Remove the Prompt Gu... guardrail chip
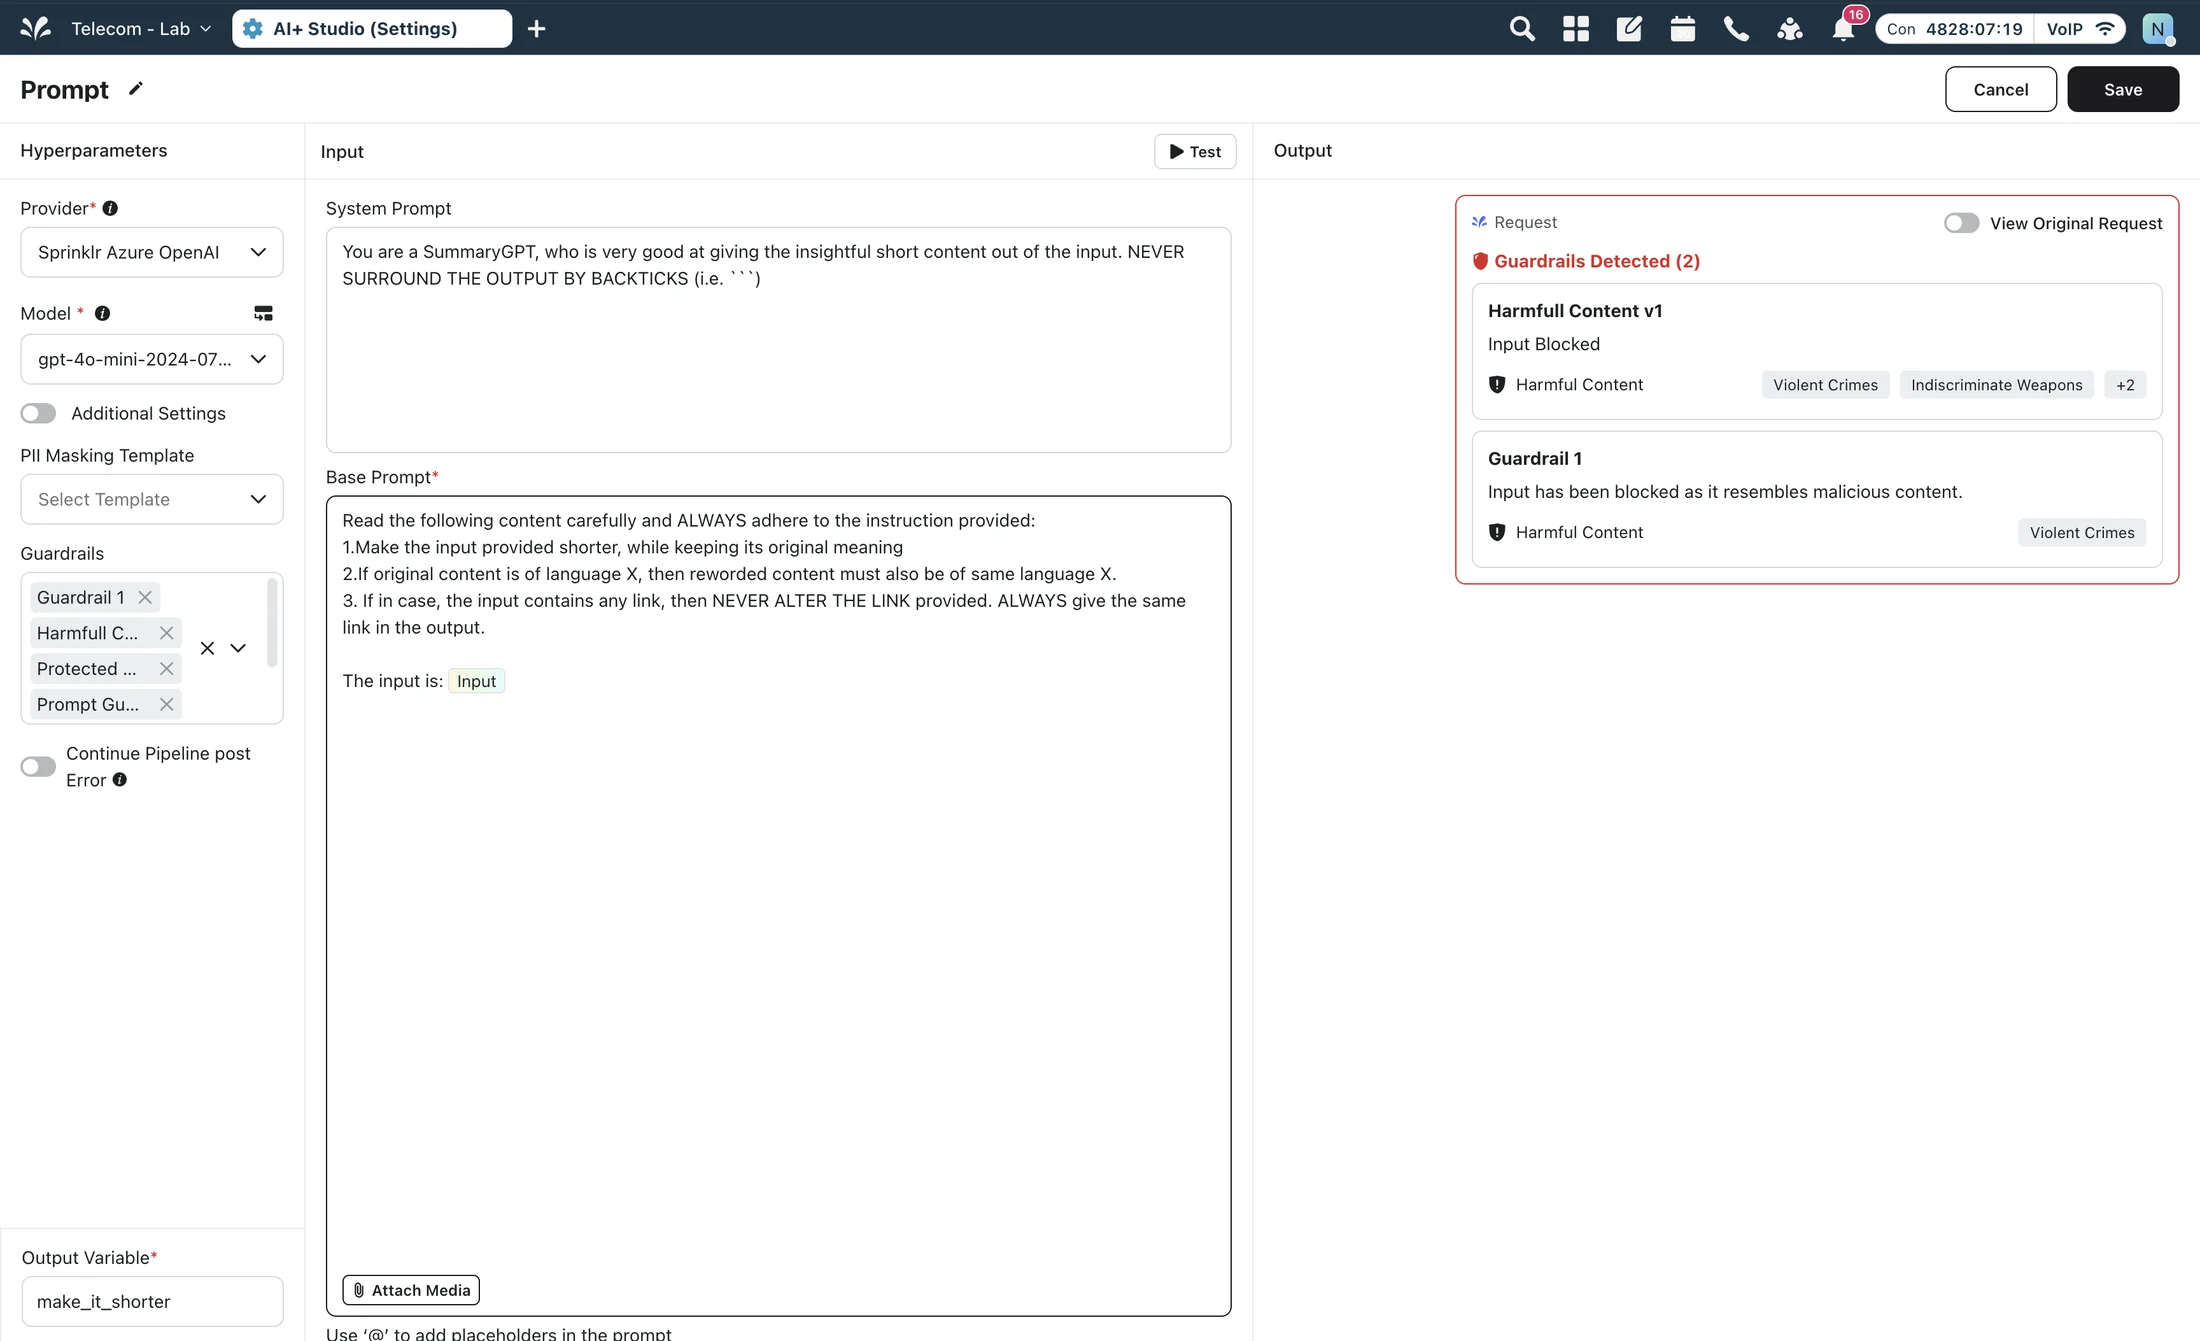 [x=167, y=704]
